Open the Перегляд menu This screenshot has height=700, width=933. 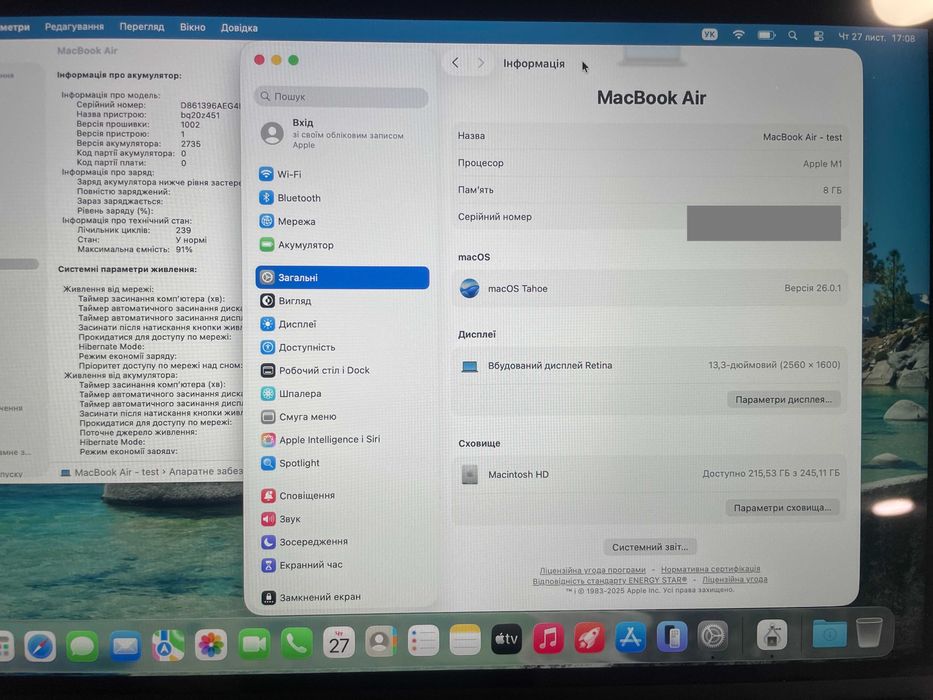click(142, 27)
